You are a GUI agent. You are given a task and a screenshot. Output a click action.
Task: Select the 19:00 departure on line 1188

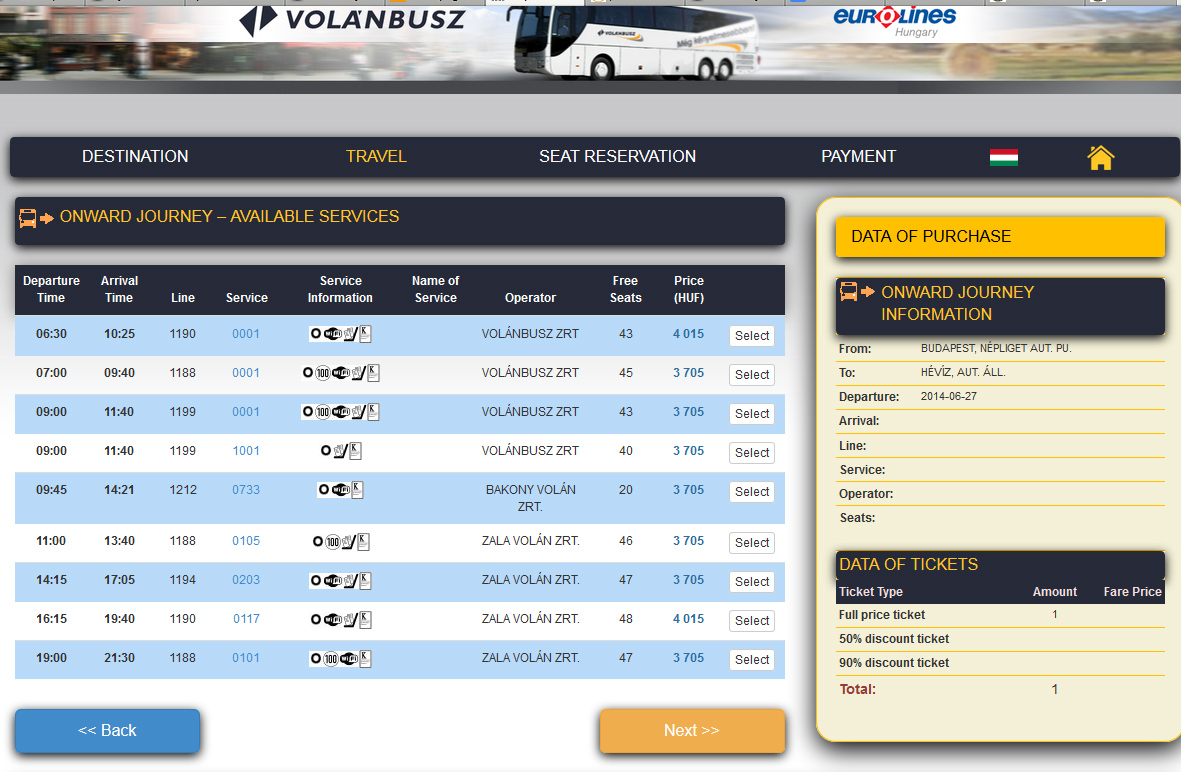[752, 660]
